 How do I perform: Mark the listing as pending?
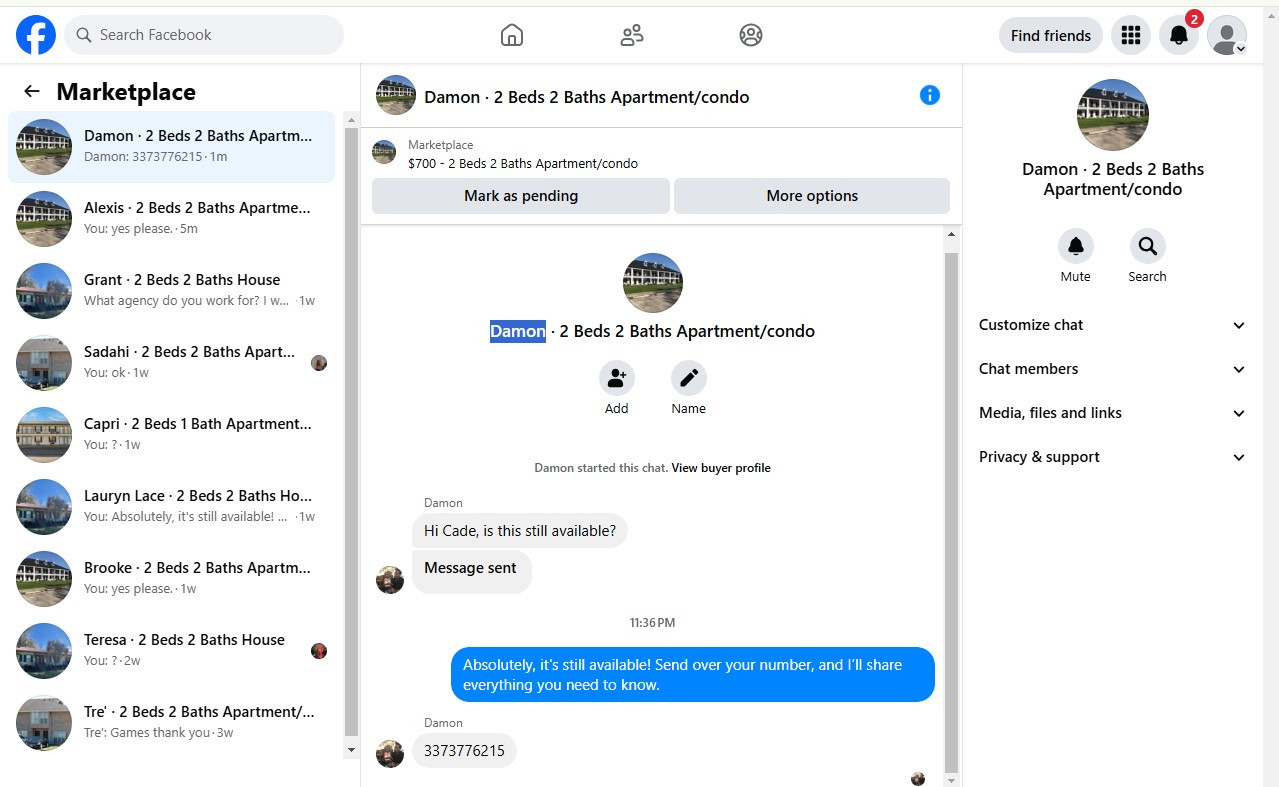click(x=521, y=196)
